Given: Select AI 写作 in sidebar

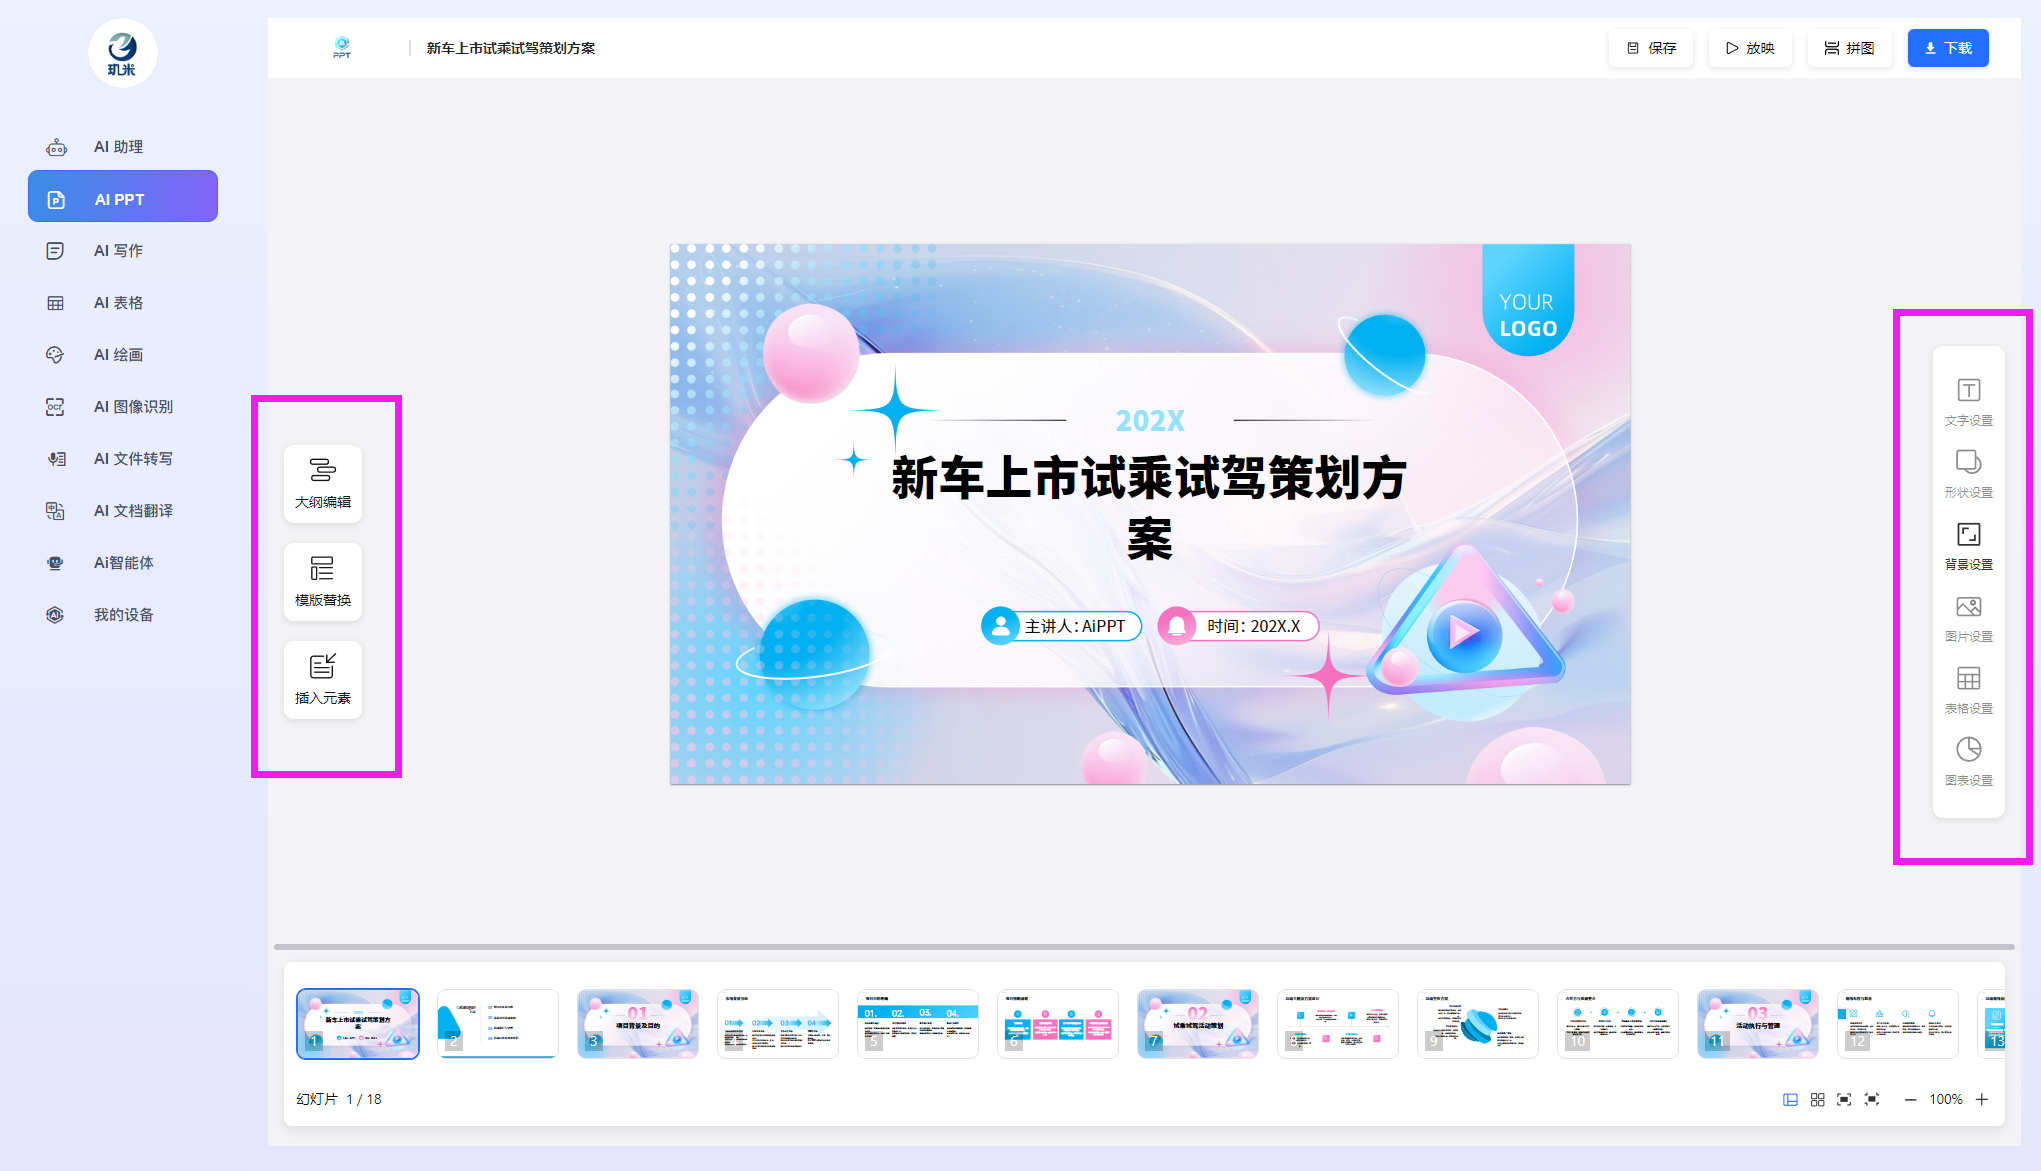Looking at the screenshot, I should [118, 251].
